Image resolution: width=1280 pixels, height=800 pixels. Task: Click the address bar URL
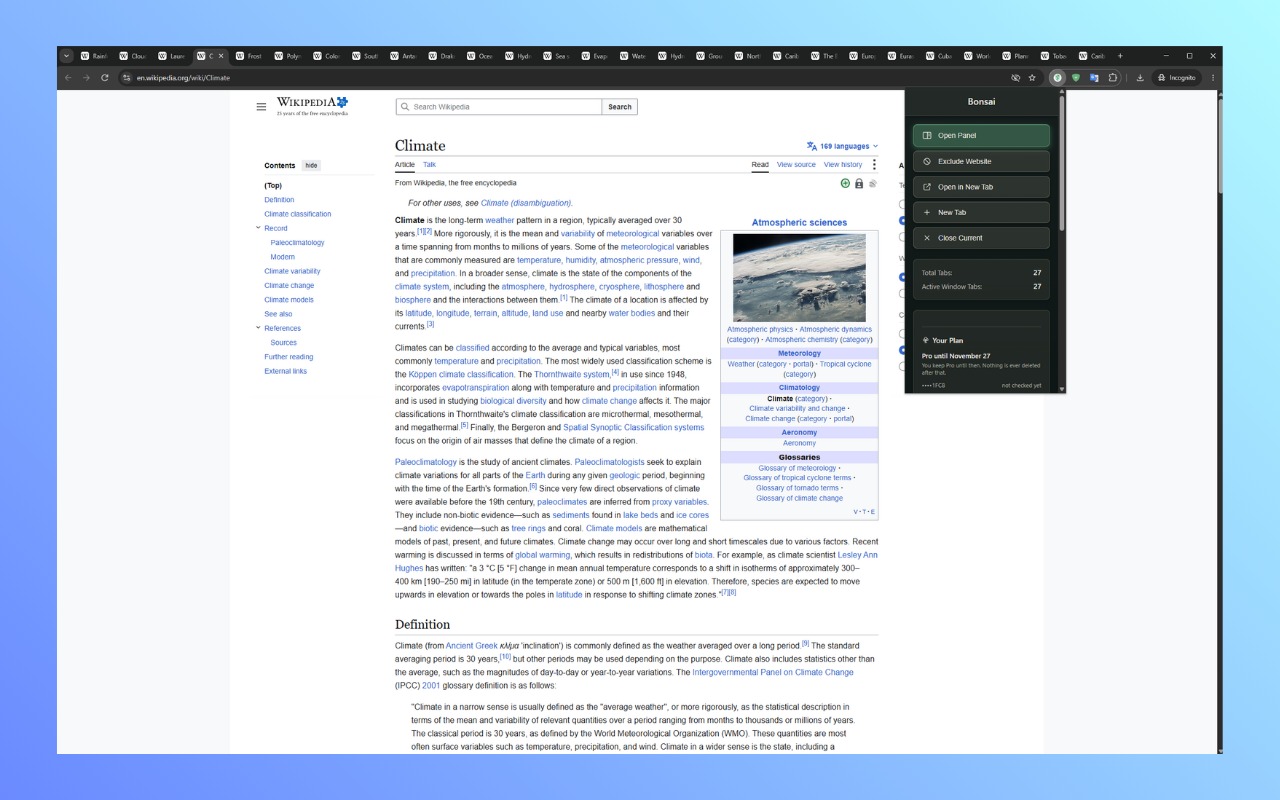pyautogui.click(x=183, y=77)
